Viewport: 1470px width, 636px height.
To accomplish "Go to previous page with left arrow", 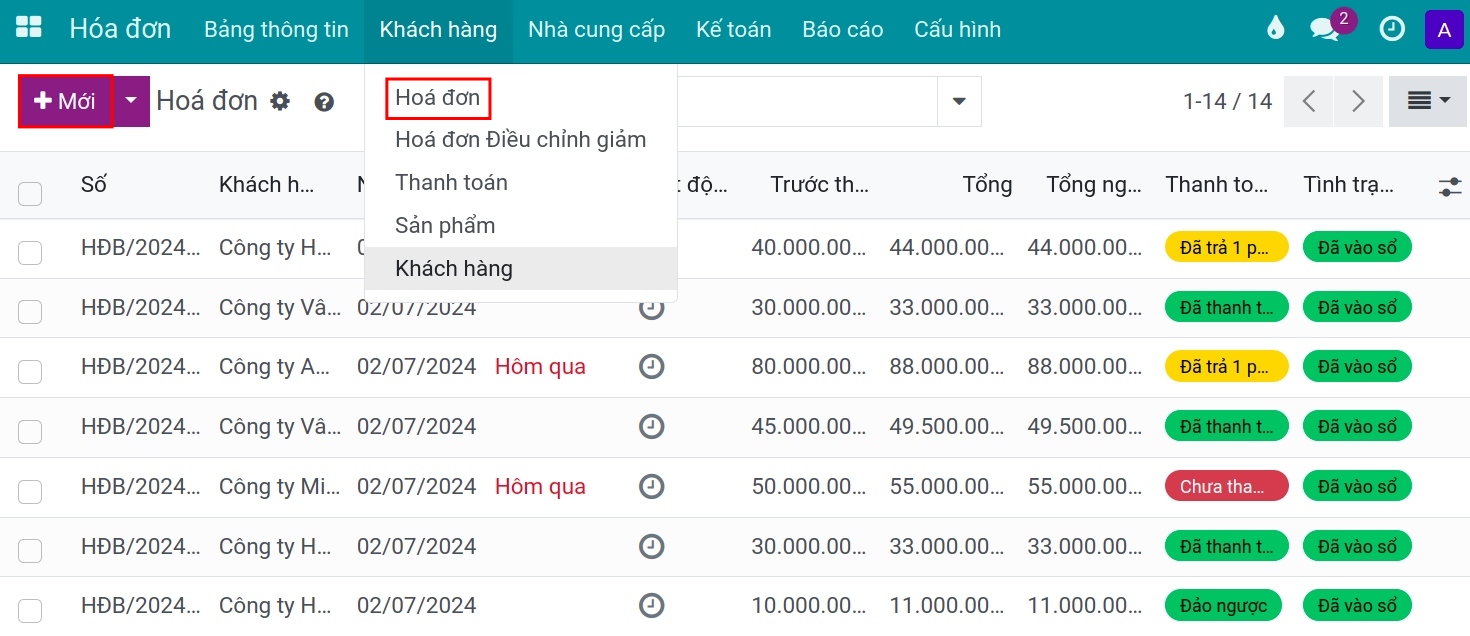I will click(x=1308, y=101).
